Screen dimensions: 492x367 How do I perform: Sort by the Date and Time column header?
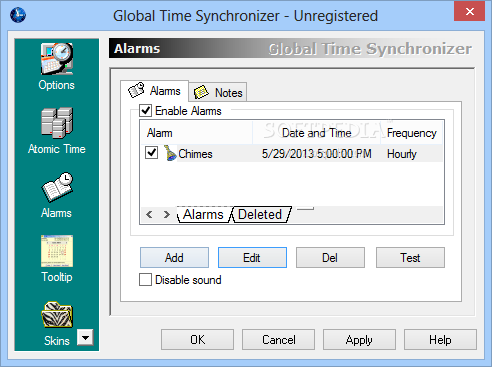click(x=317, y=133)
